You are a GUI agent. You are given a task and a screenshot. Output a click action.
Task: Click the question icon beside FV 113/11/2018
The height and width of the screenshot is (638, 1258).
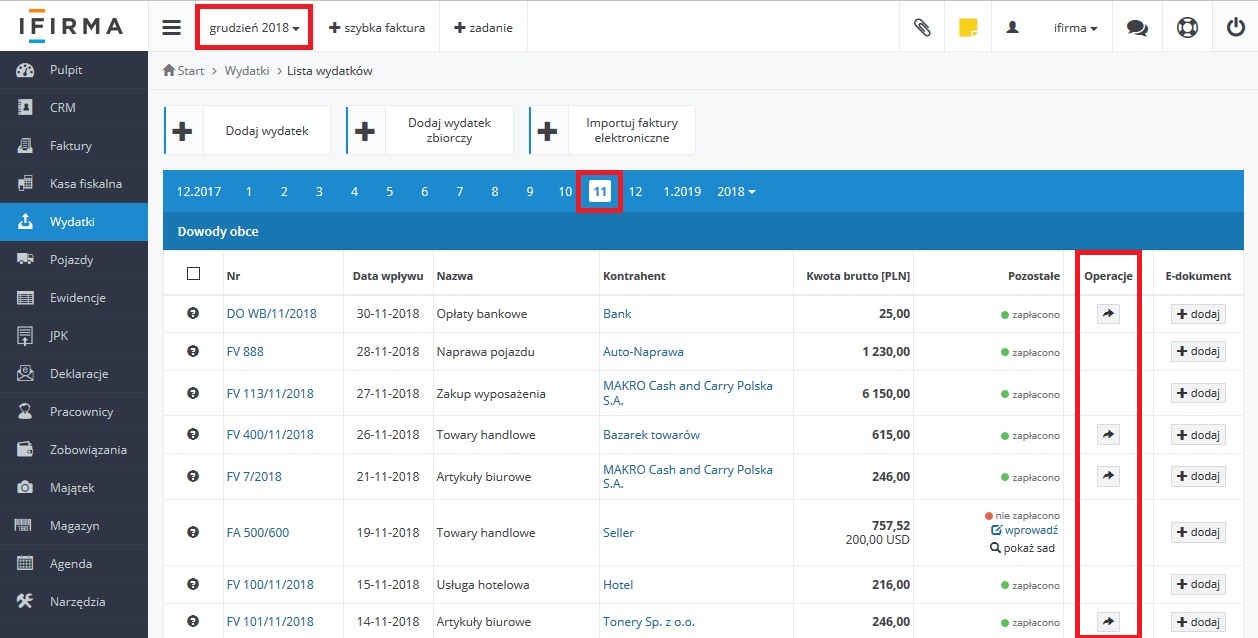[193, 393]
